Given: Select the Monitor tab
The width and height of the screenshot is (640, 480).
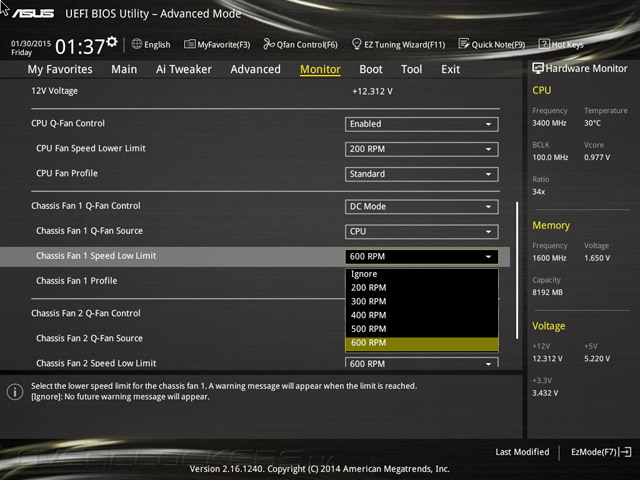Looking at the screenshot, I should point(320,69).
